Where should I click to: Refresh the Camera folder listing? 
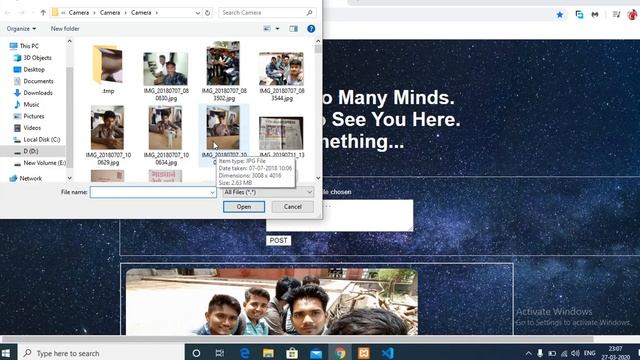pyautogui.click(x=207, y=13)
